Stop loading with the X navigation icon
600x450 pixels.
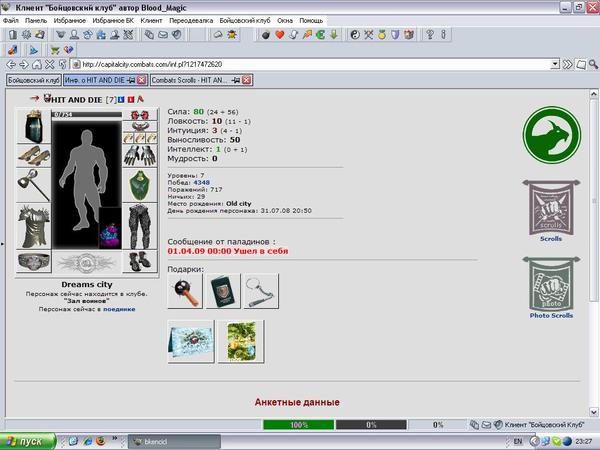click(x=50, y=64)
